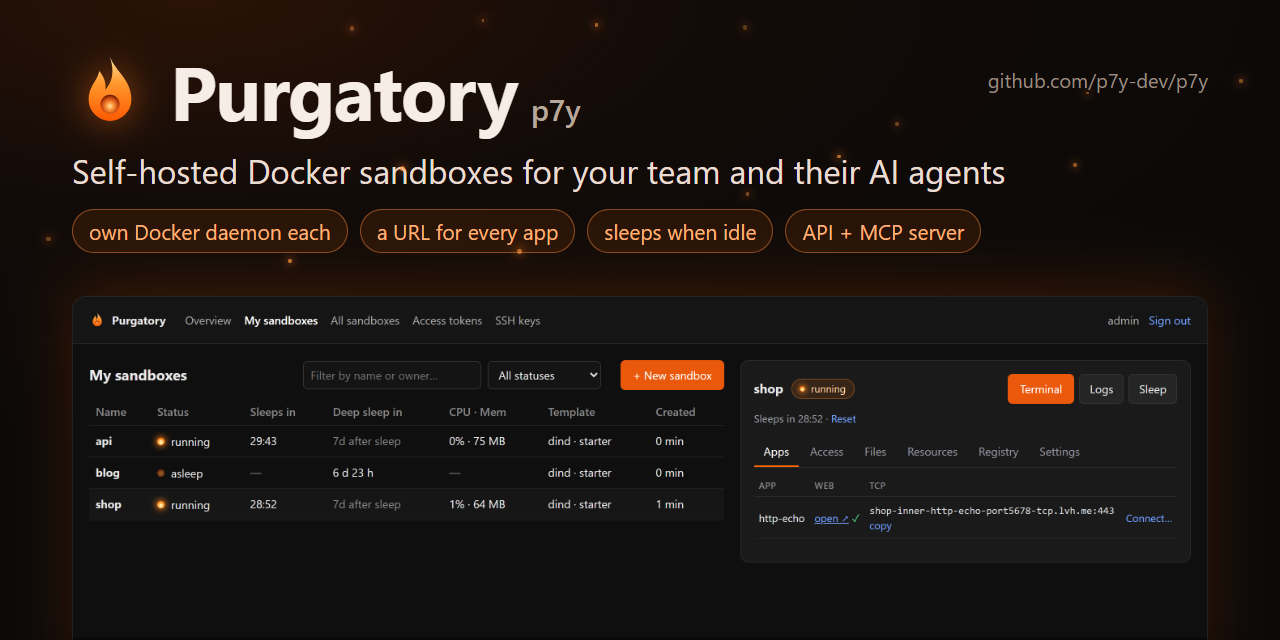Click the large Purgatory flame logo
The image size is (1280, 640).
click(x=110, y=92)
